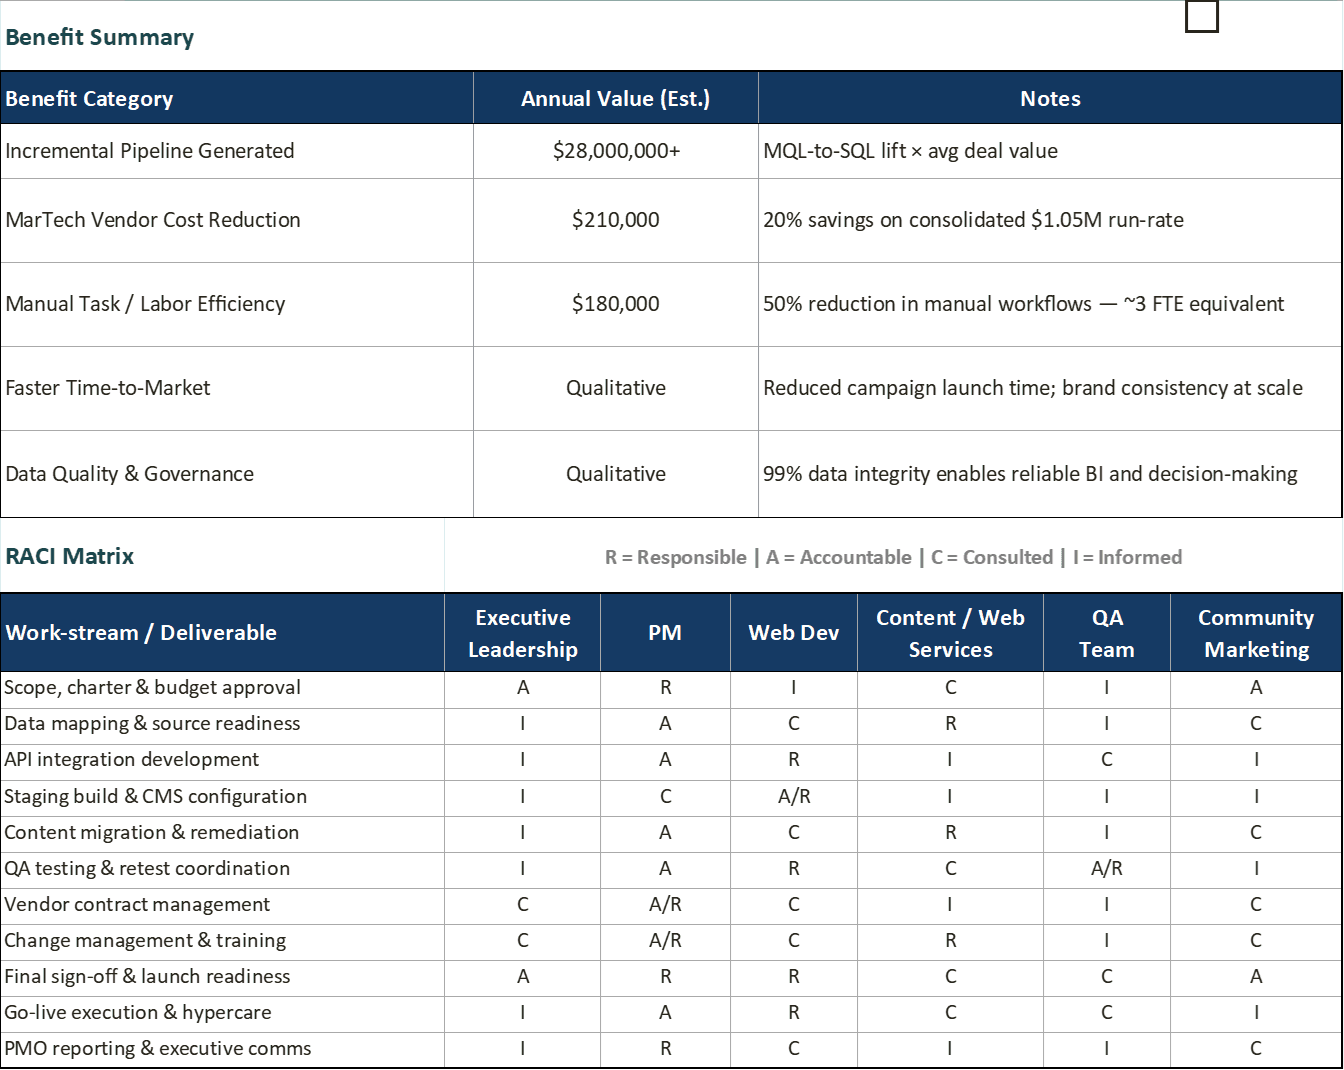Select PM cell C in Staging build row
Image resolution: width=1344 pixels, height=1070 pixels.
(x=665, y=797)
